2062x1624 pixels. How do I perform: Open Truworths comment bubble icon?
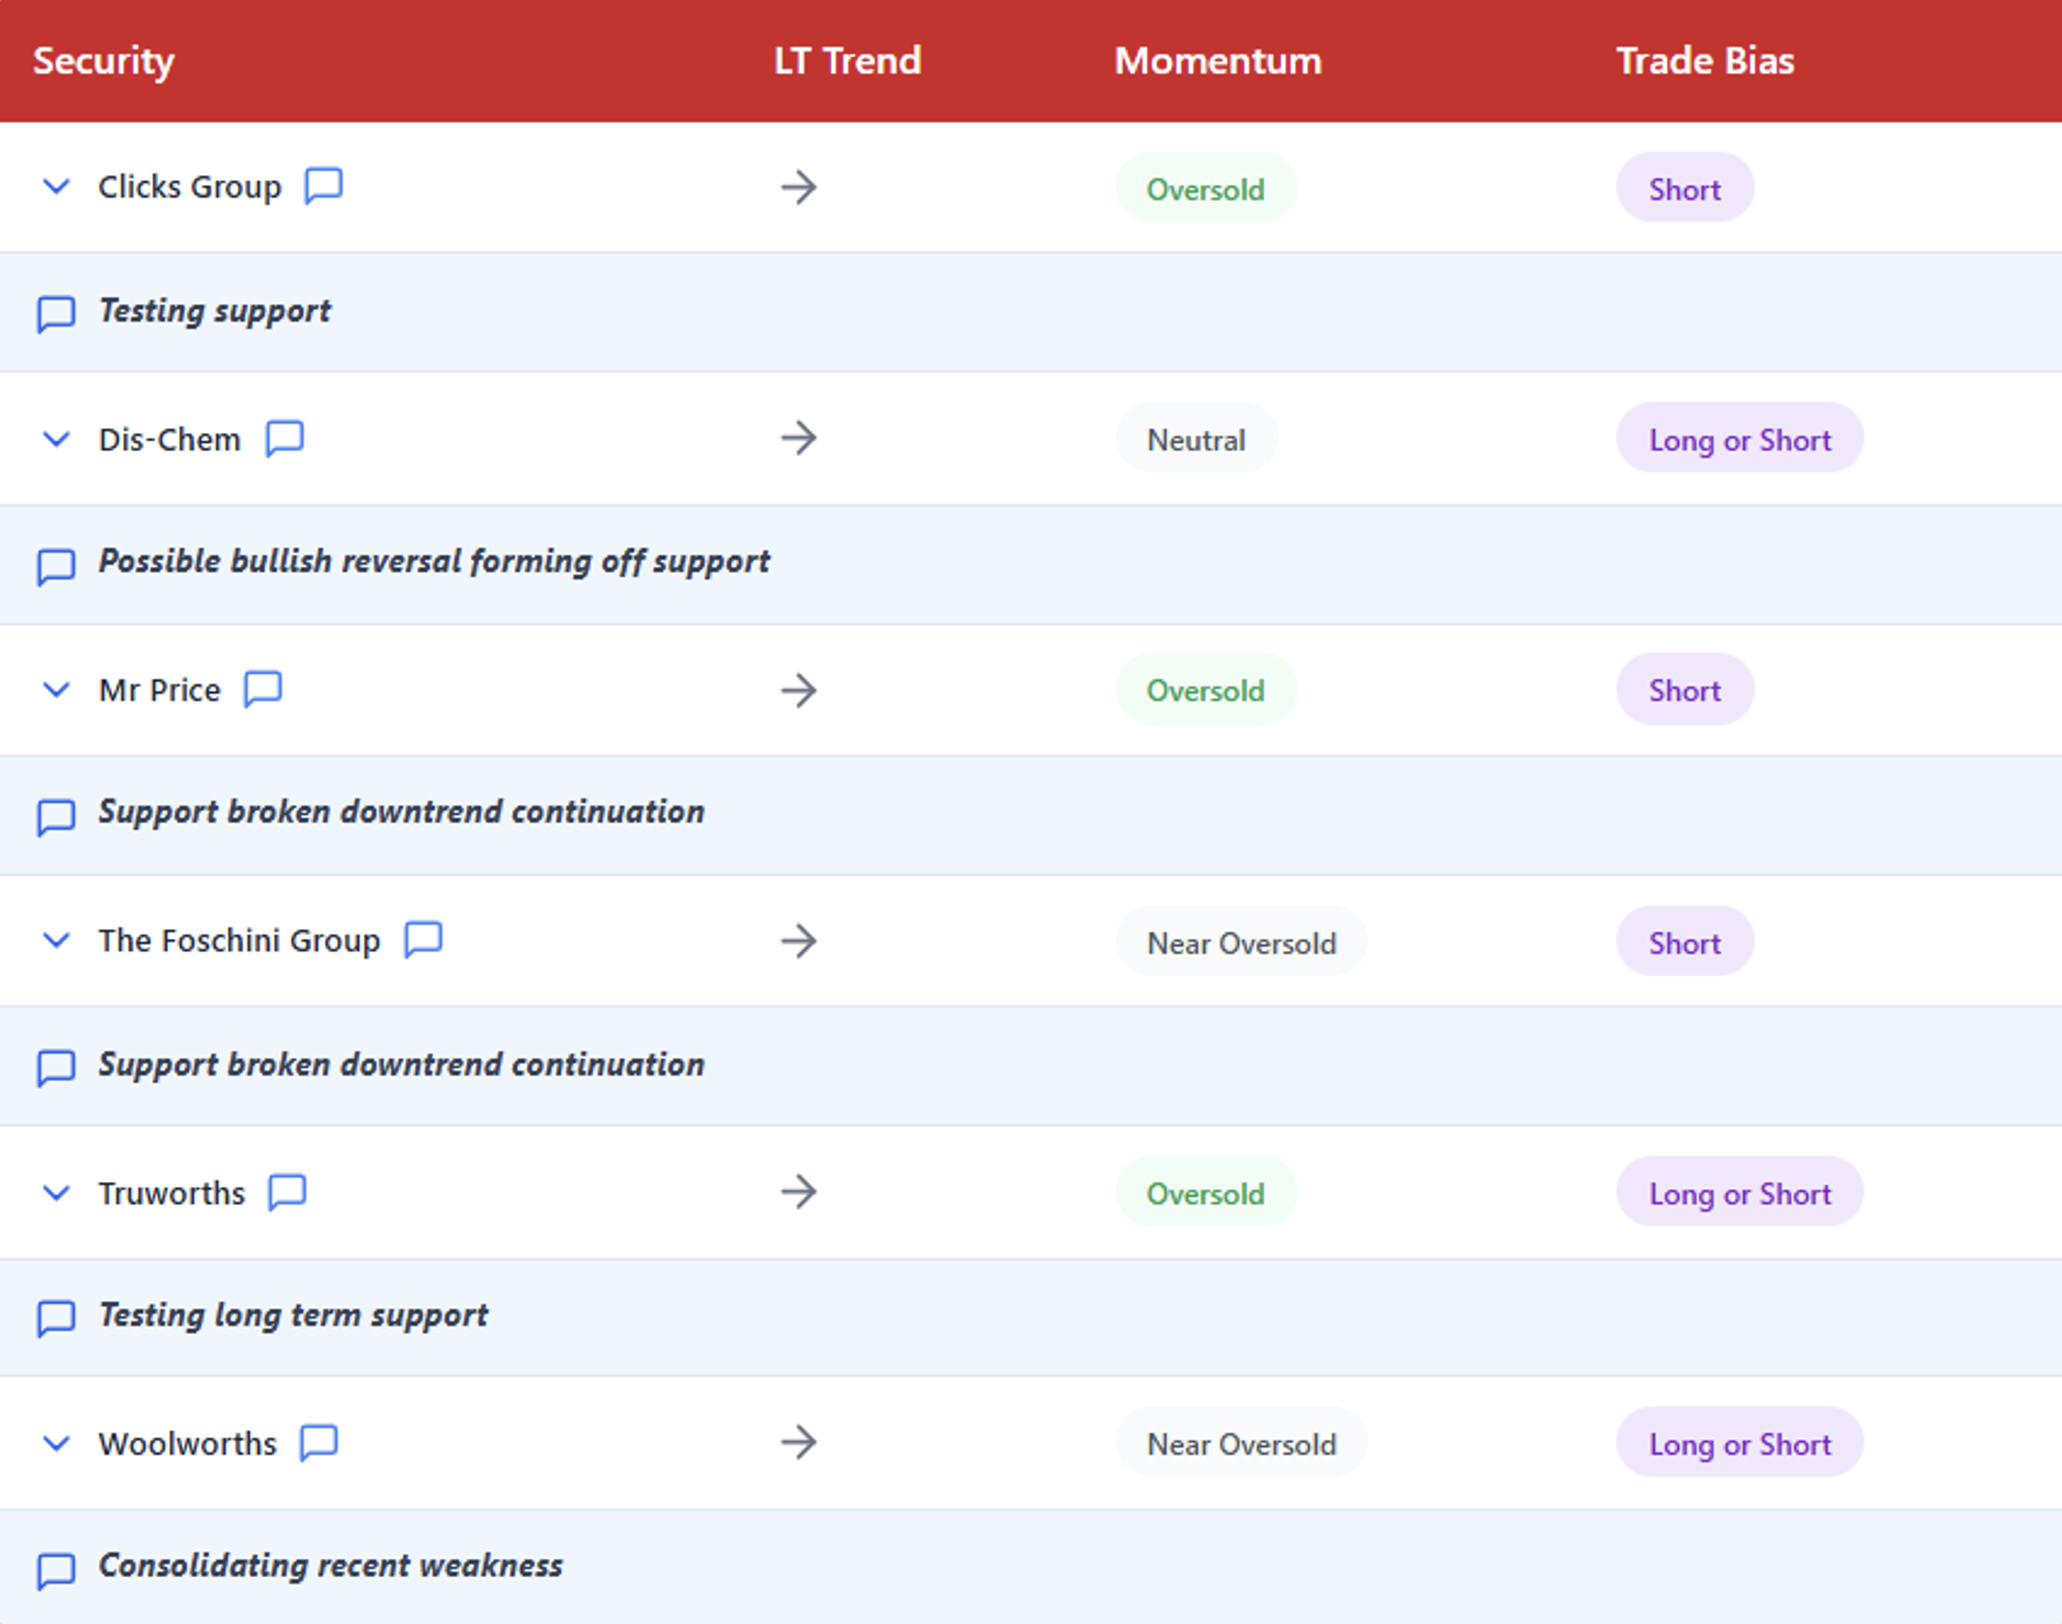pos(287,1192)
